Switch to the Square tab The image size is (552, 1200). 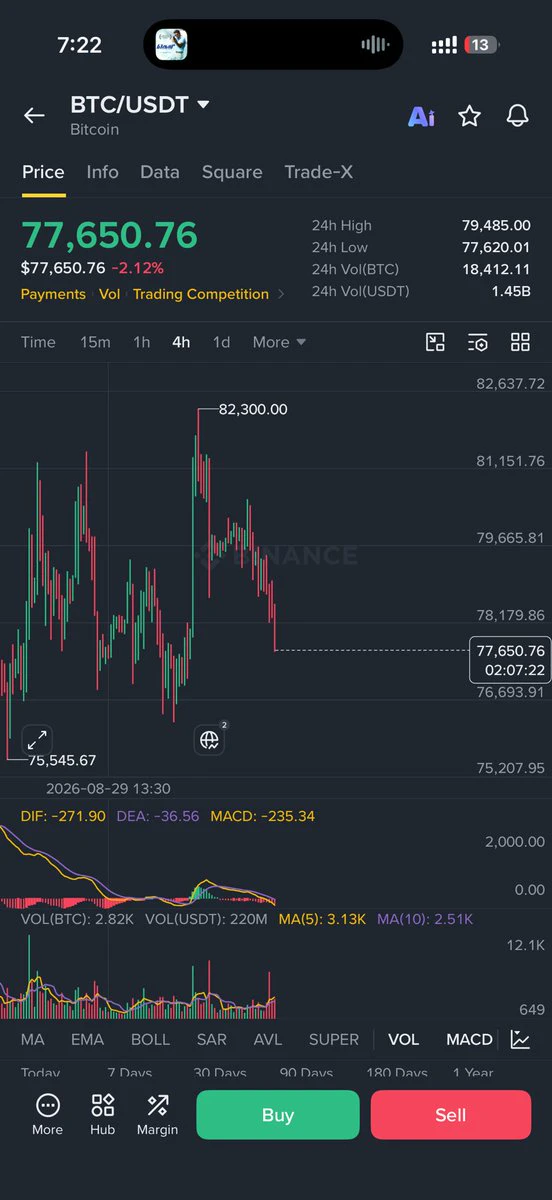[x=232, y=172]
